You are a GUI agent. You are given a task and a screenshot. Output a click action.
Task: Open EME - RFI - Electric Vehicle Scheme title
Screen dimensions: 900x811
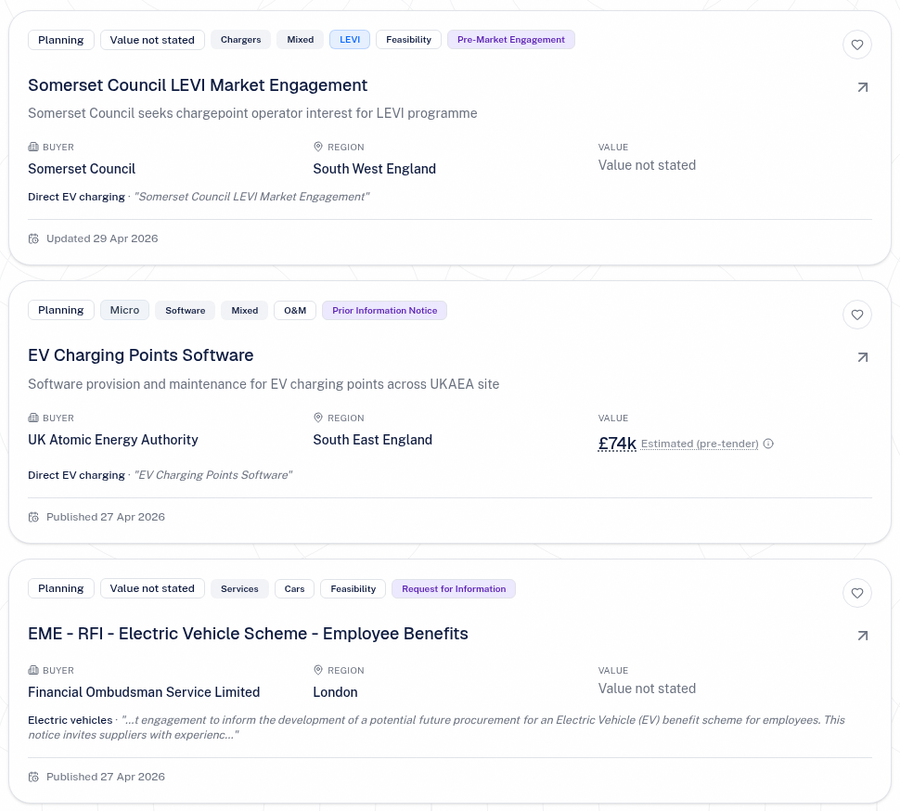(x=248, y=634)
